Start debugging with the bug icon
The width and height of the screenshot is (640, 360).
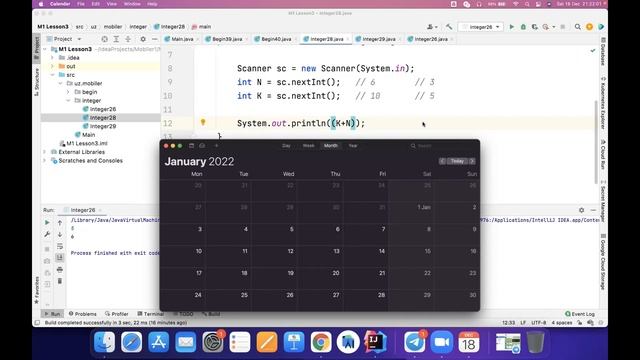click(523, 27)
